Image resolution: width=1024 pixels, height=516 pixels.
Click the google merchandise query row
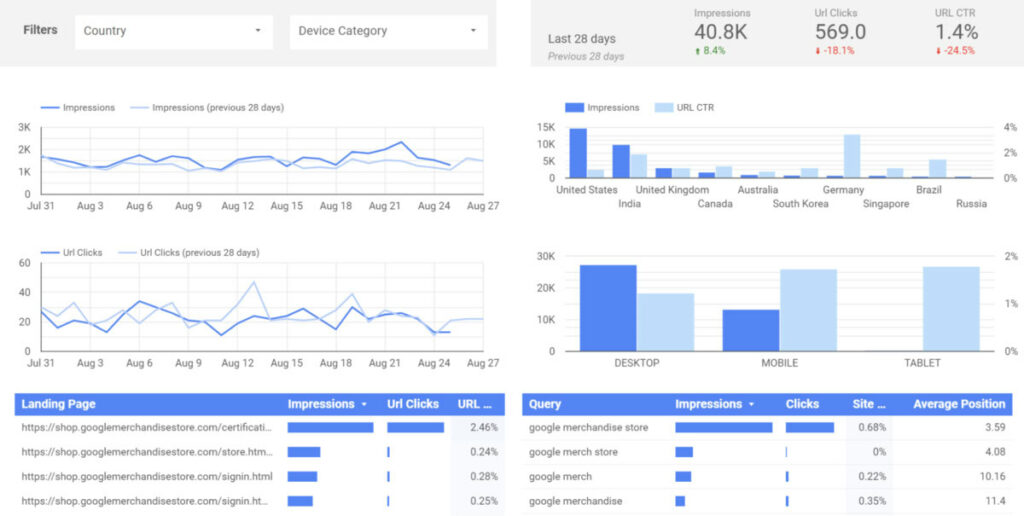pyautogui.click(x=575, y=502)
